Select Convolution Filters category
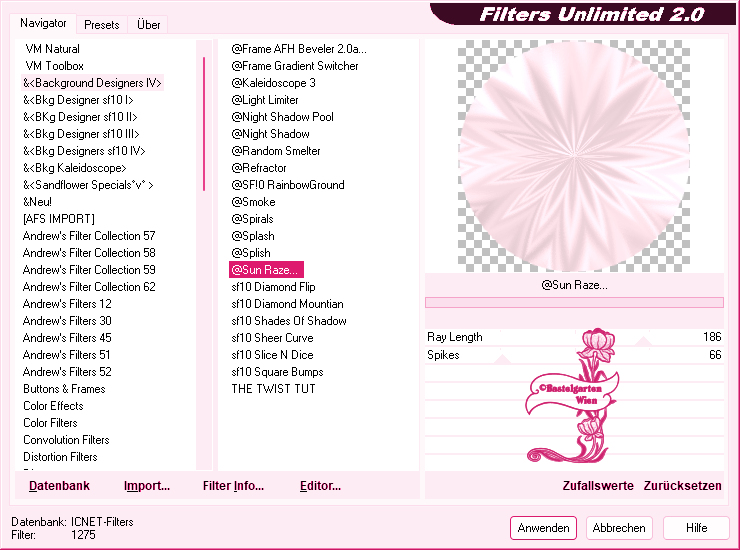740x550 pixels. click(66, 440)
